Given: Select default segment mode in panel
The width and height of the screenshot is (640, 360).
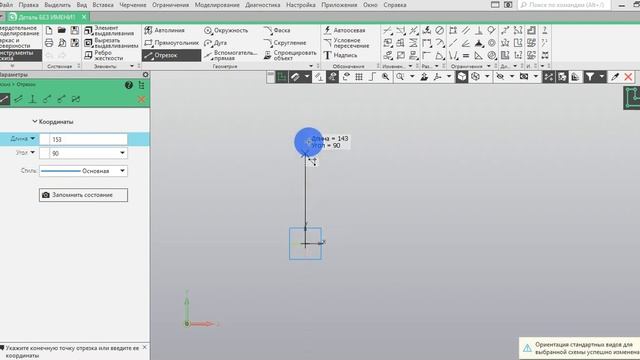Looking at the screenshot, I should (4, 99).
